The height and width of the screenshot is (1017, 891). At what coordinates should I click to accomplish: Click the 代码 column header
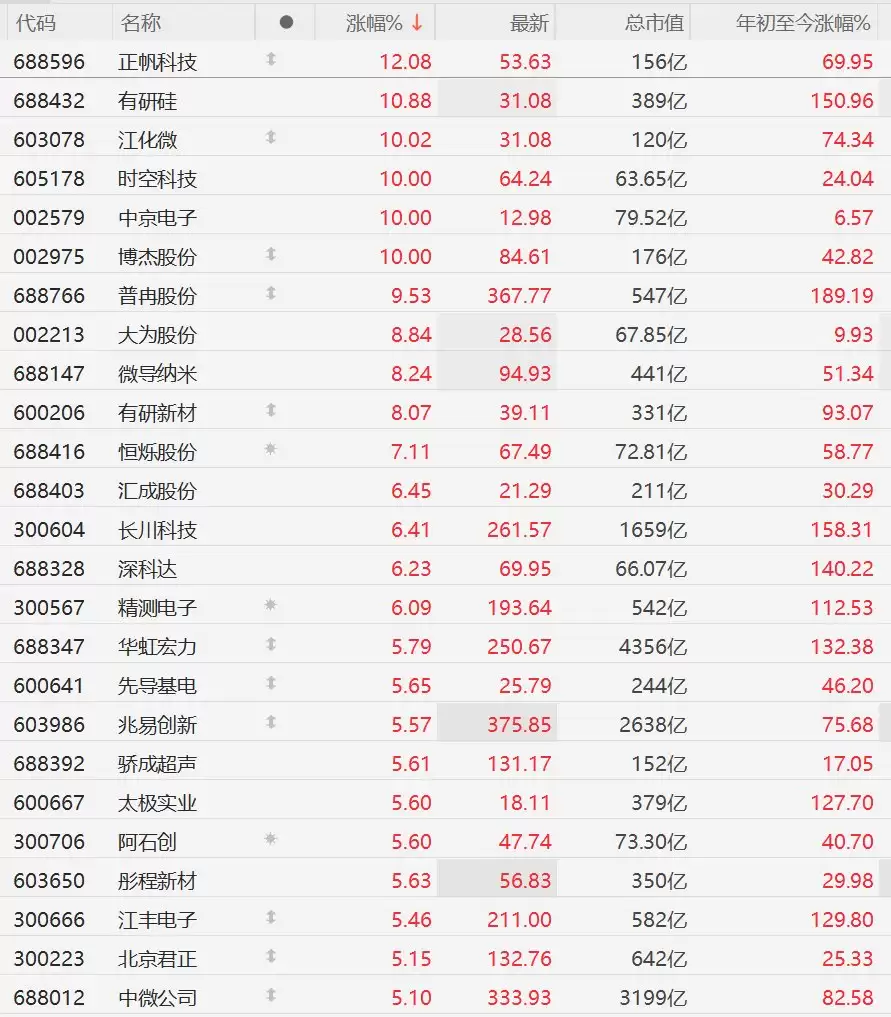pos(36,23)
